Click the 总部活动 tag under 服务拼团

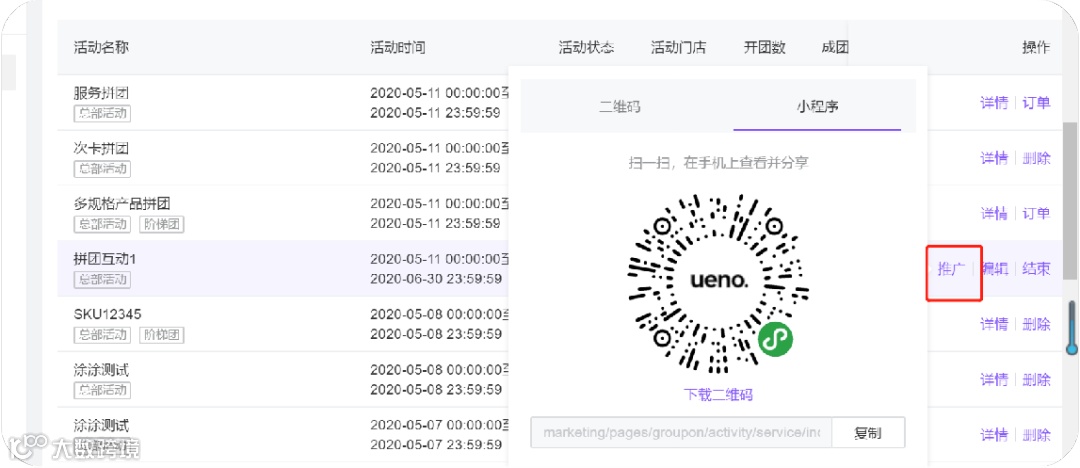[102, 114]
